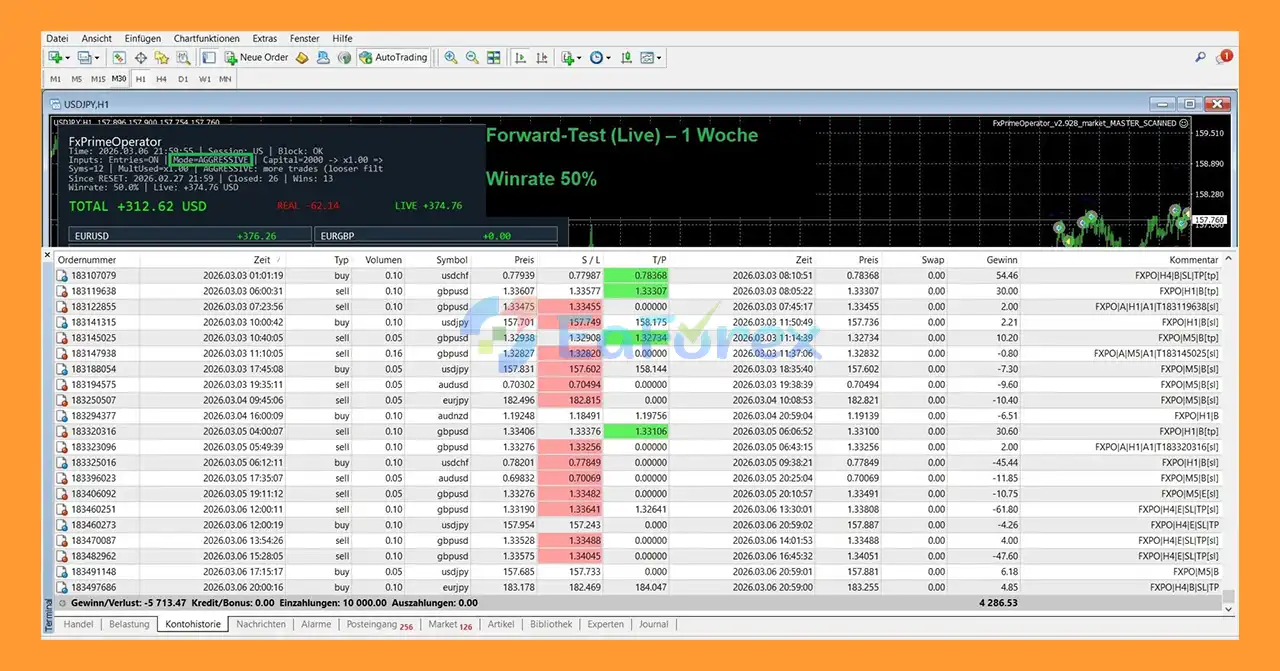
Task: Select order 183107079 row
Action: (x=94, y=275)
